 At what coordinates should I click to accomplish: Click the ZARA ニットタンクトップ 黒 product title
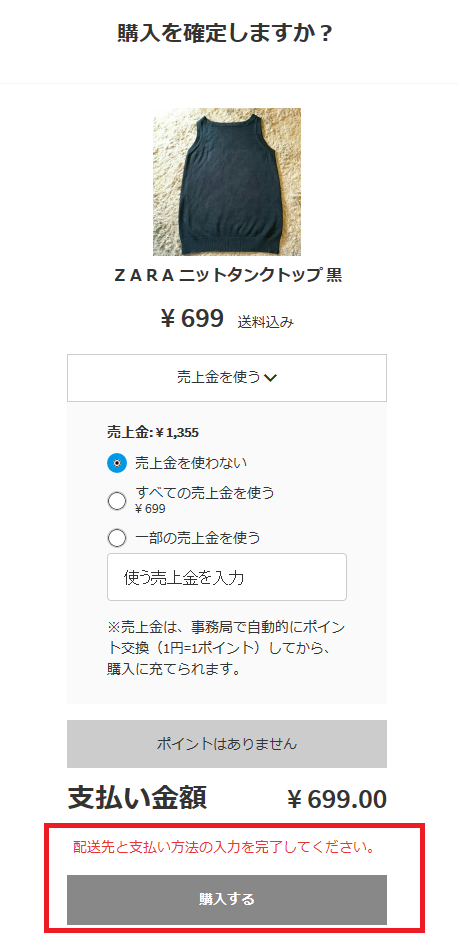tap(227, 275)
